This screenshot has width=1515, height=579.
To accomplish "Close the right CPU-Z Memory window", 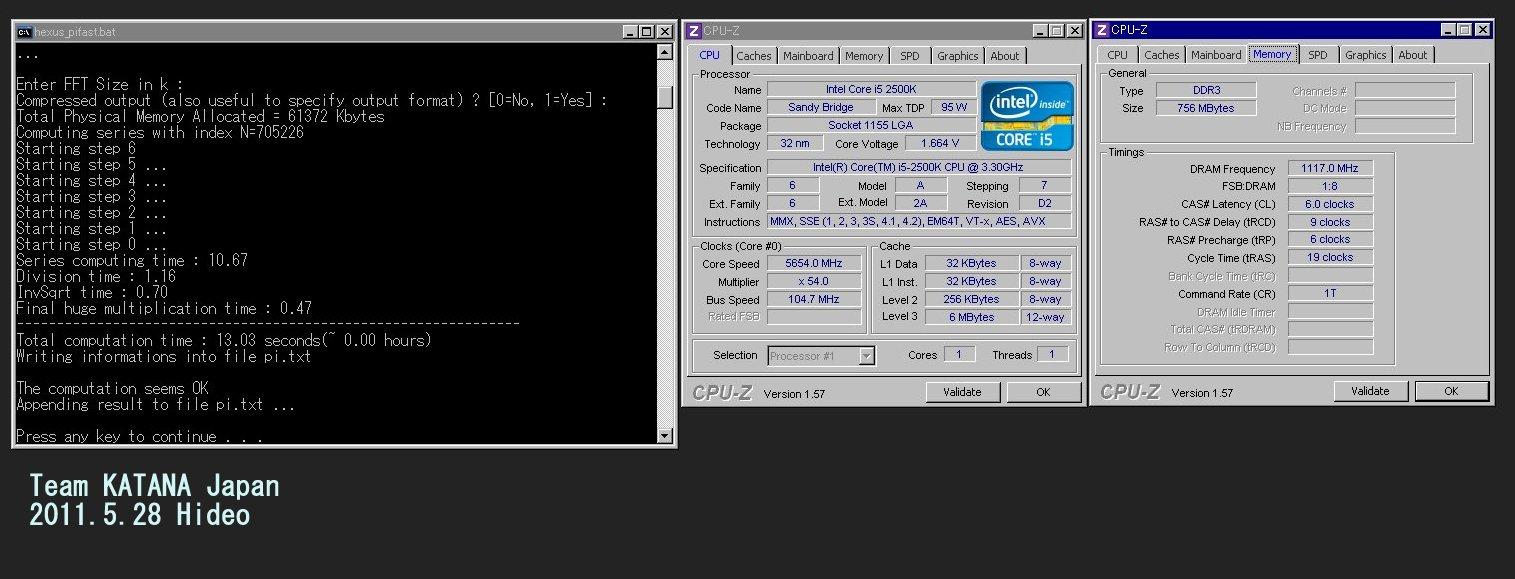I will point(1483,30).
